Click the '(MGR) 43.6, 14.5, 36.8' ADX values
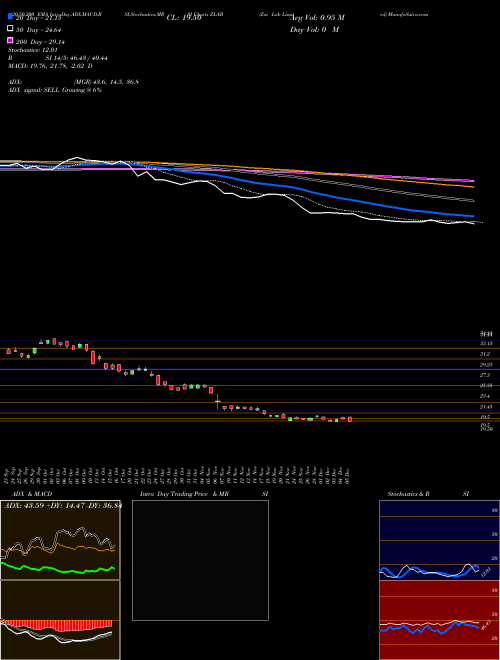The height and width of the screenshot is (660, 500). (x=106, y=82)
